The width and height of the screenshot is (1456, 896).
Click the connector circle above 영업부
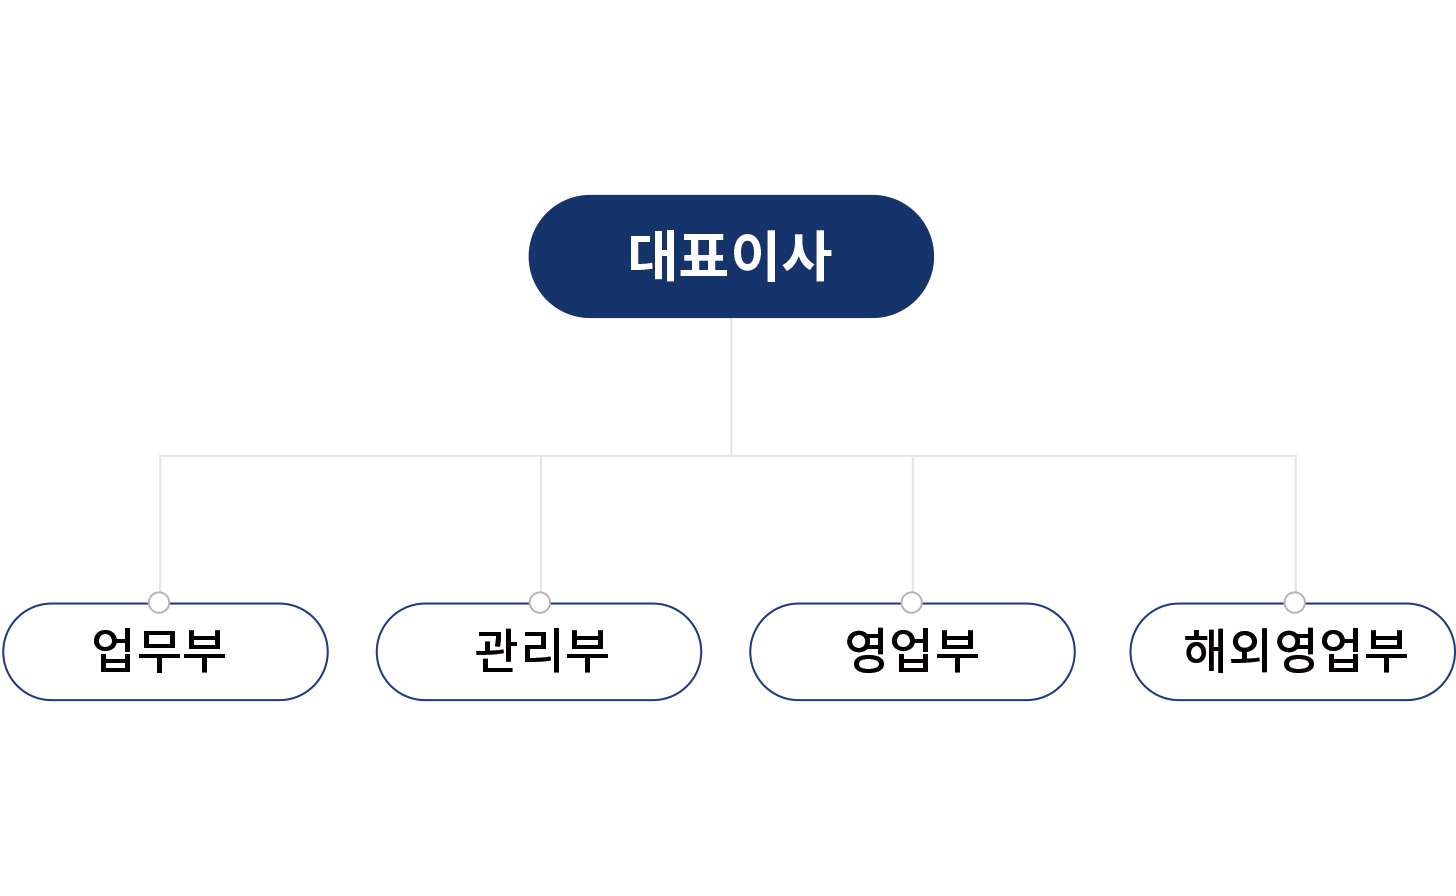[x=911, y=602]
